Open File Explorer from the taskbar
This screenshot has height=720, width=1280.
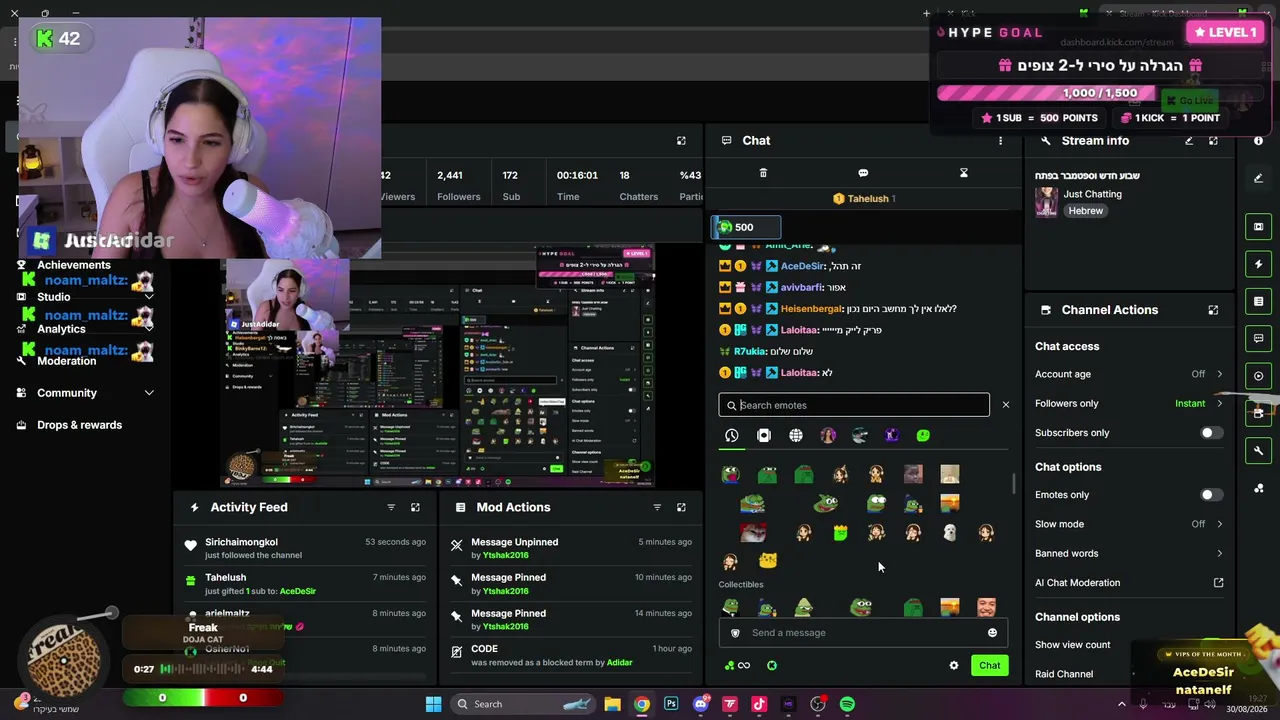[x=612, y=705]
